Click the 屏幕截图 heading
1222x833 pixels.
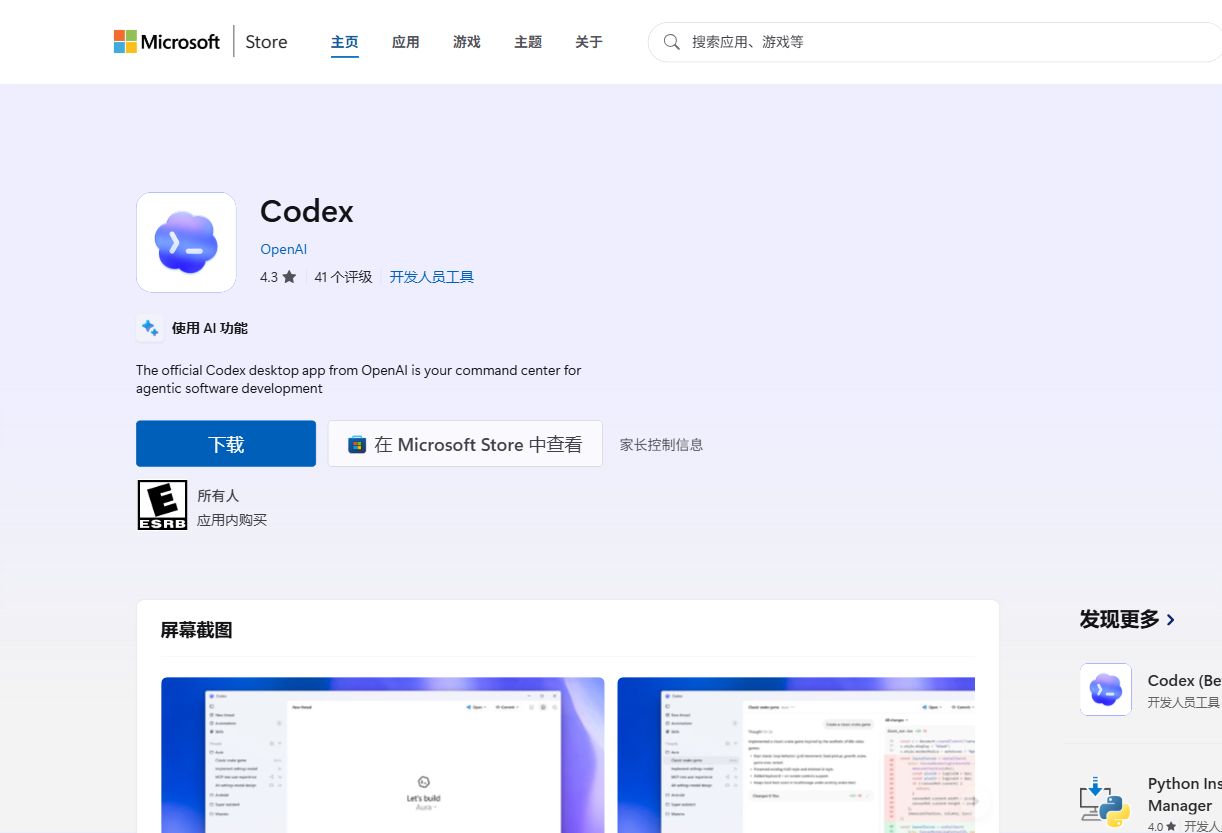196,630
